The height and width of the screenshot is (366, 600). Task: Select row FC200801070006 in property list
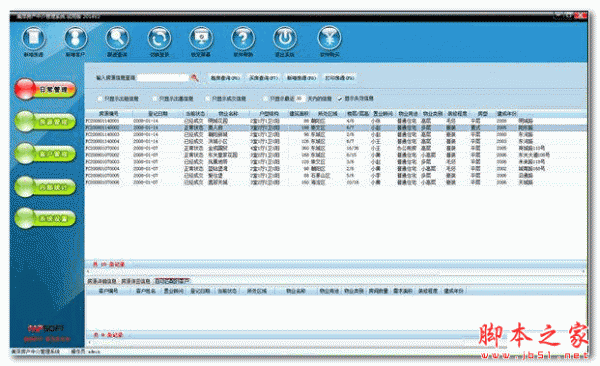pyautogui.click(x=336, y=182)
